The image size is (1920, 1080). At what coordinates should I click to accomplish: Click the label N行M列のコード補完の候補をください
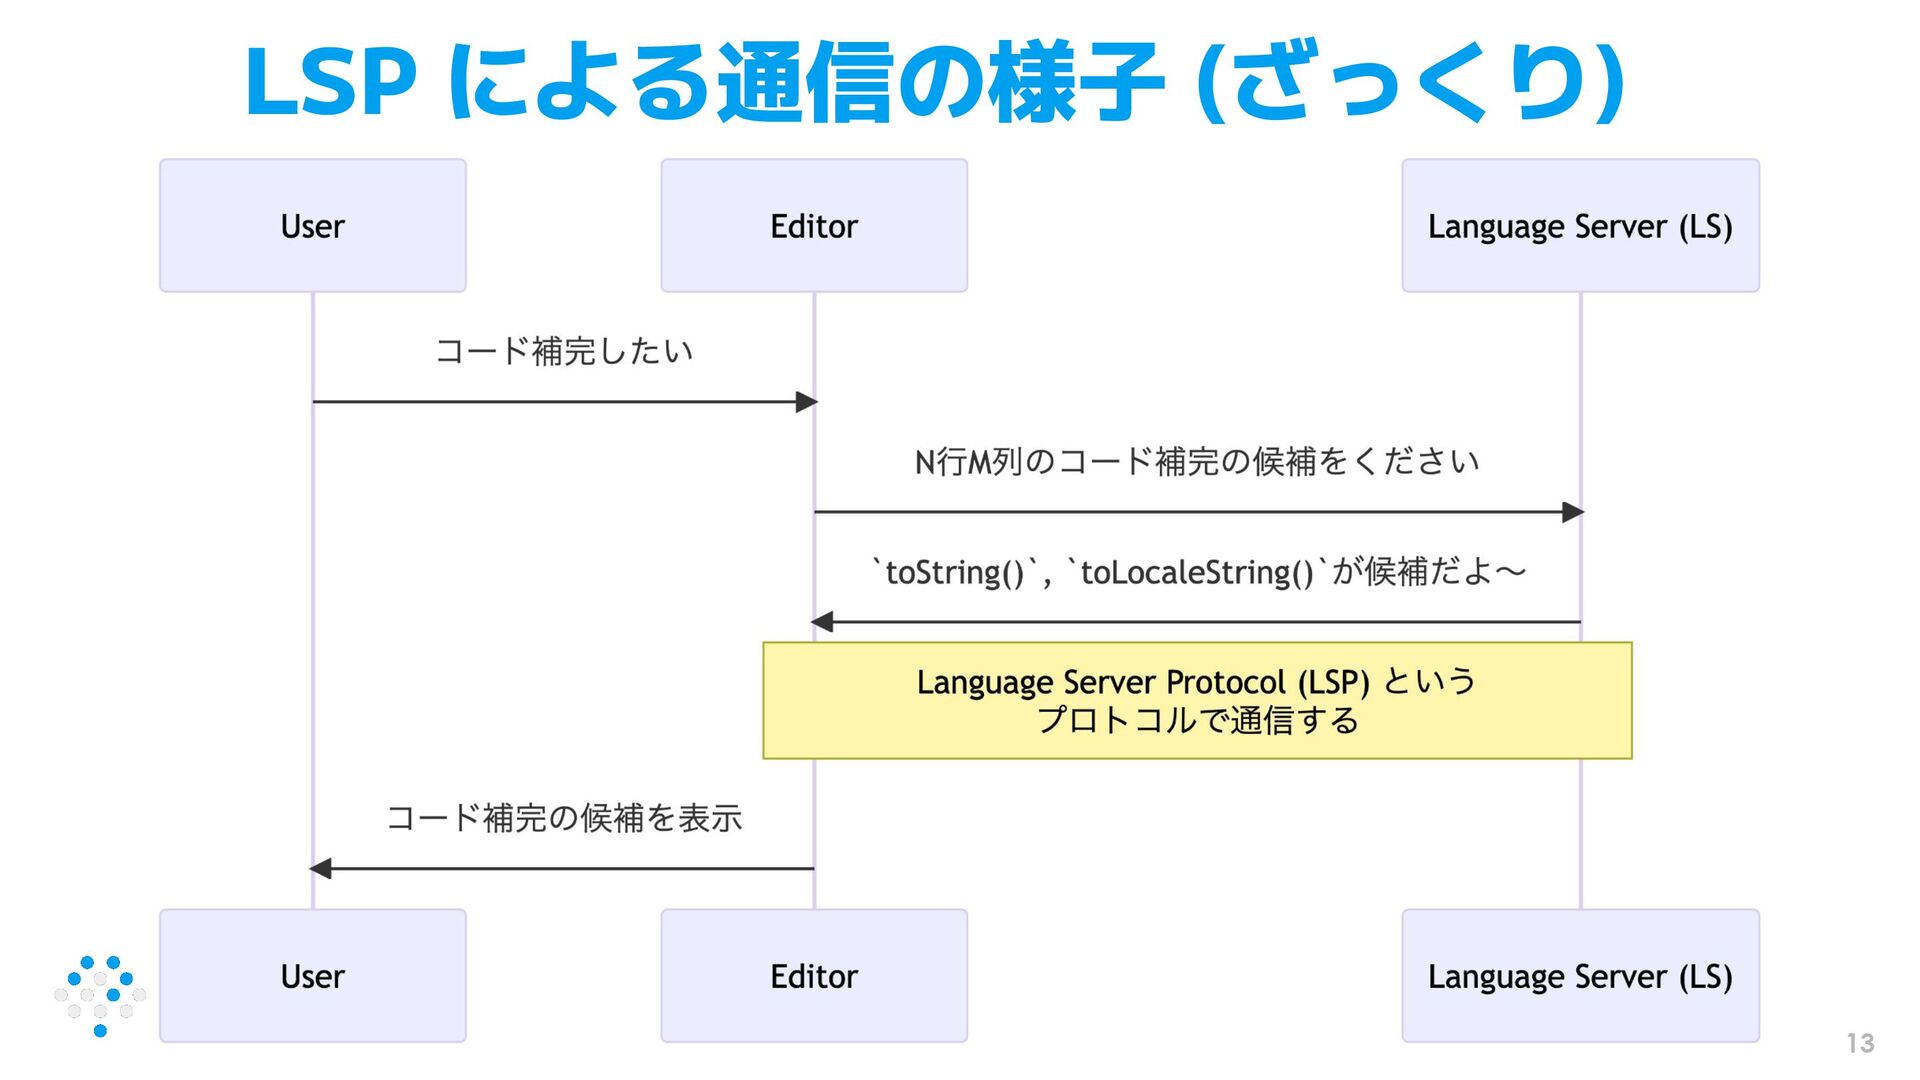tap(1196, 462)
